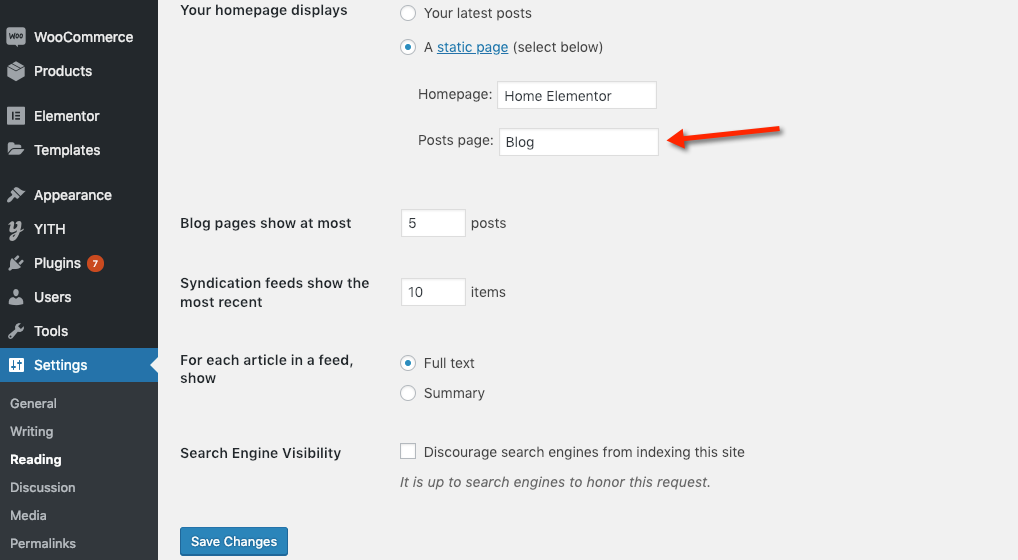This screenshot has height=560, width=1018.
Task: Select the Summary feed option
Action: [x=408, y=393]
